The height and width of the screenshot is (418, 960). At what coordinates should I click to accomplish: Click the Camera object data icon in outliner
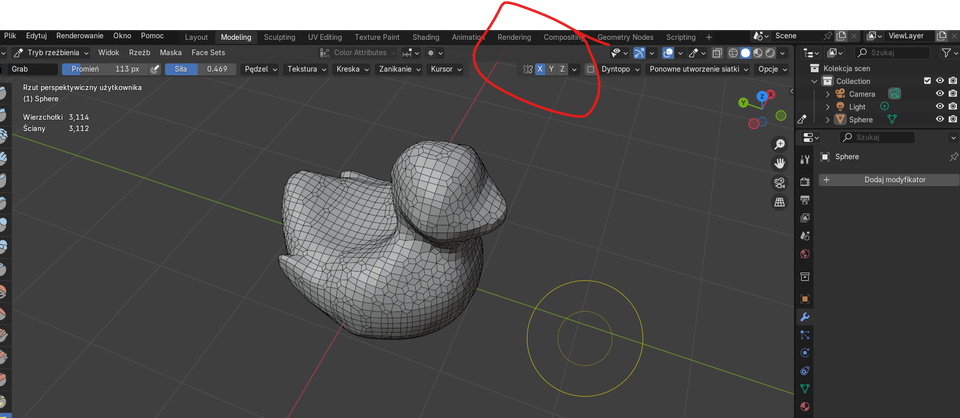pos(895,94)
